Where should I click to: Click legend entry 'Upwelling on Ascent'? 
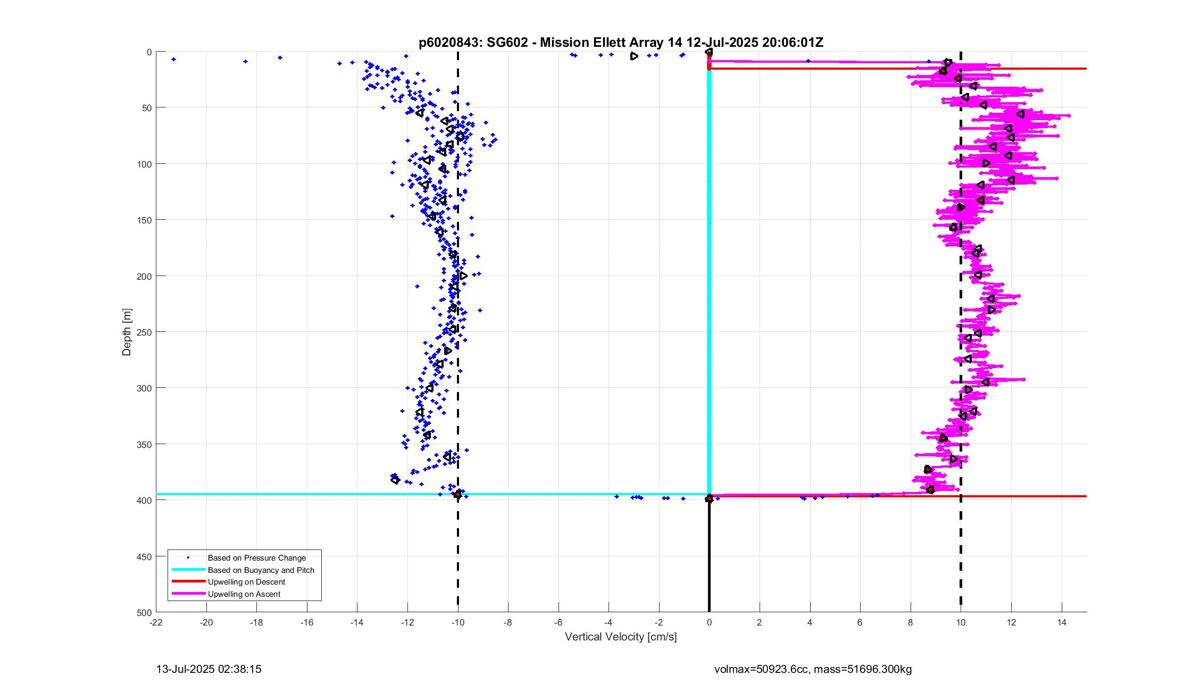point(244,594)
